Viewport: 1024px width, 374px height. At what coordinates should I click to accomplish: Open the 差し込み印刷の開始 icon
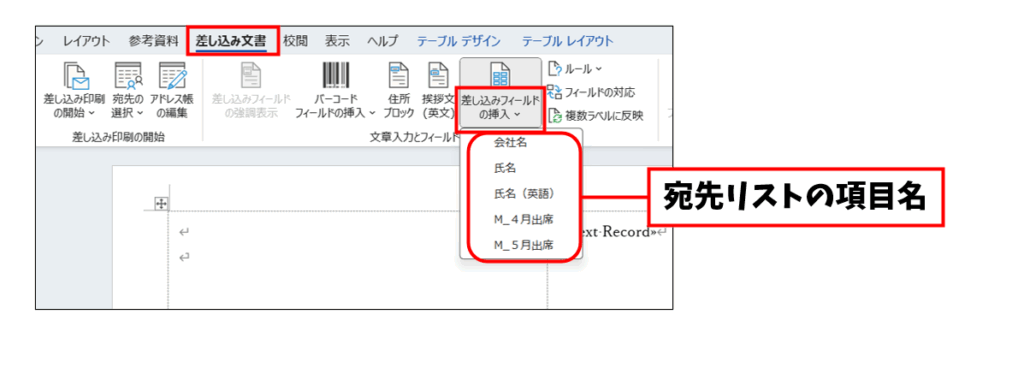coord(76,75)
